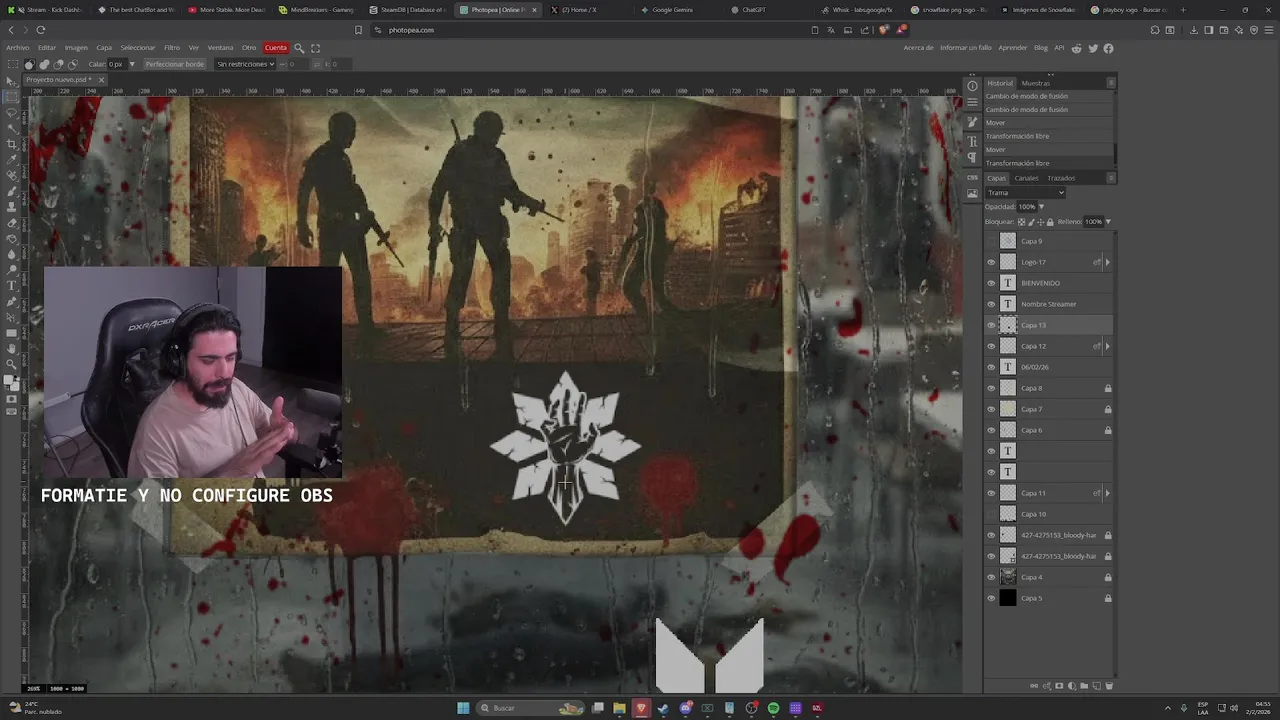Toggle visibility of Capa 13
This screenshot has width=1280, height=720.
point(991,325)
